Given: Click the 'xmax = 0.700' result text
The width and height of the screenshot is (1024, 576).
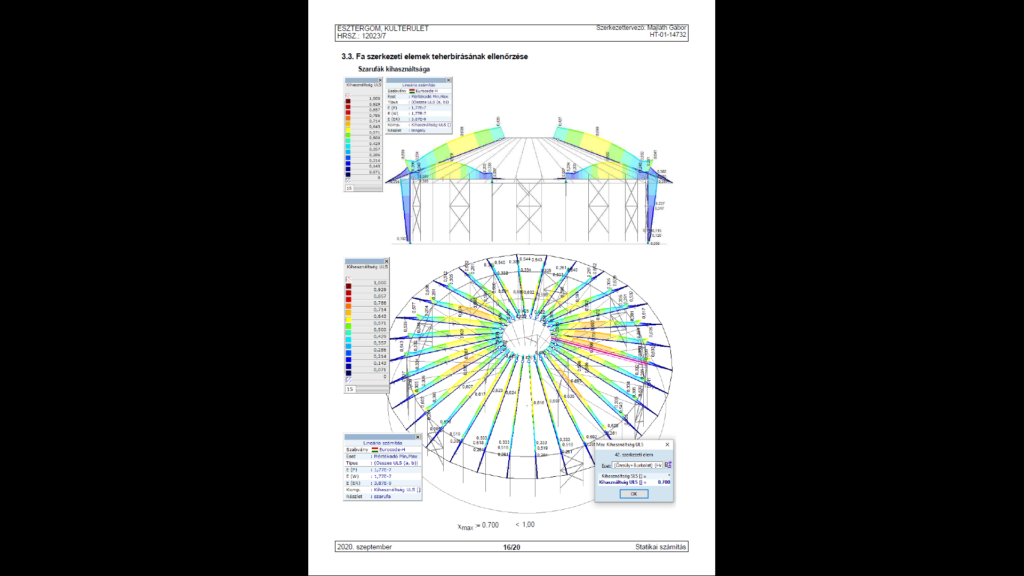Looking at the screenshot, I should tap(478, 526).
